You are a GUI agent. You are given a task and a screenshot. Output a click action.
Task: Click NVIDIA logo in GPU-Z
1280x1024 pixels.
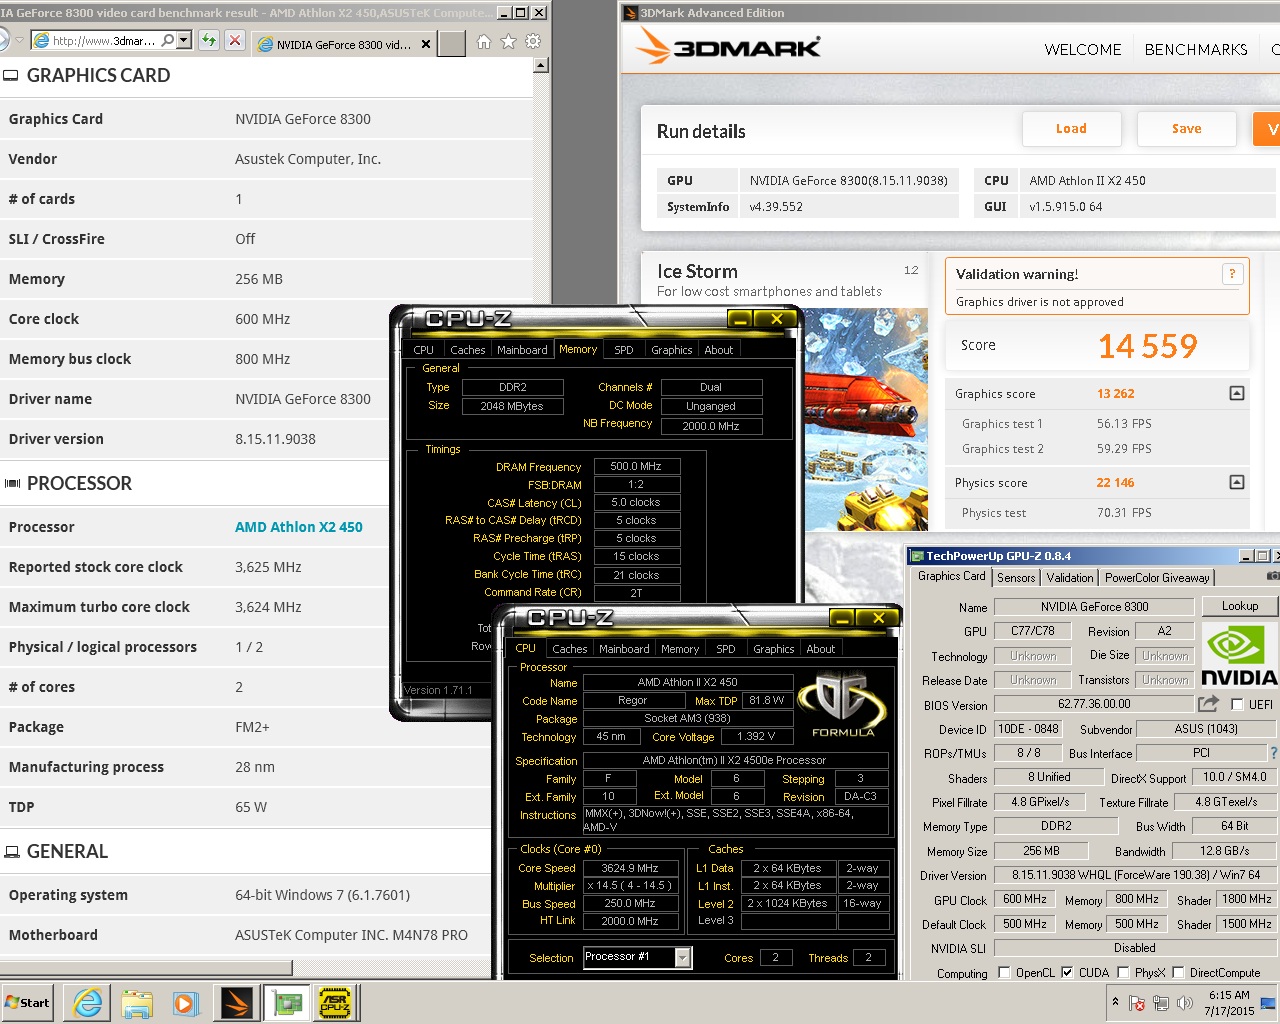1239,654
